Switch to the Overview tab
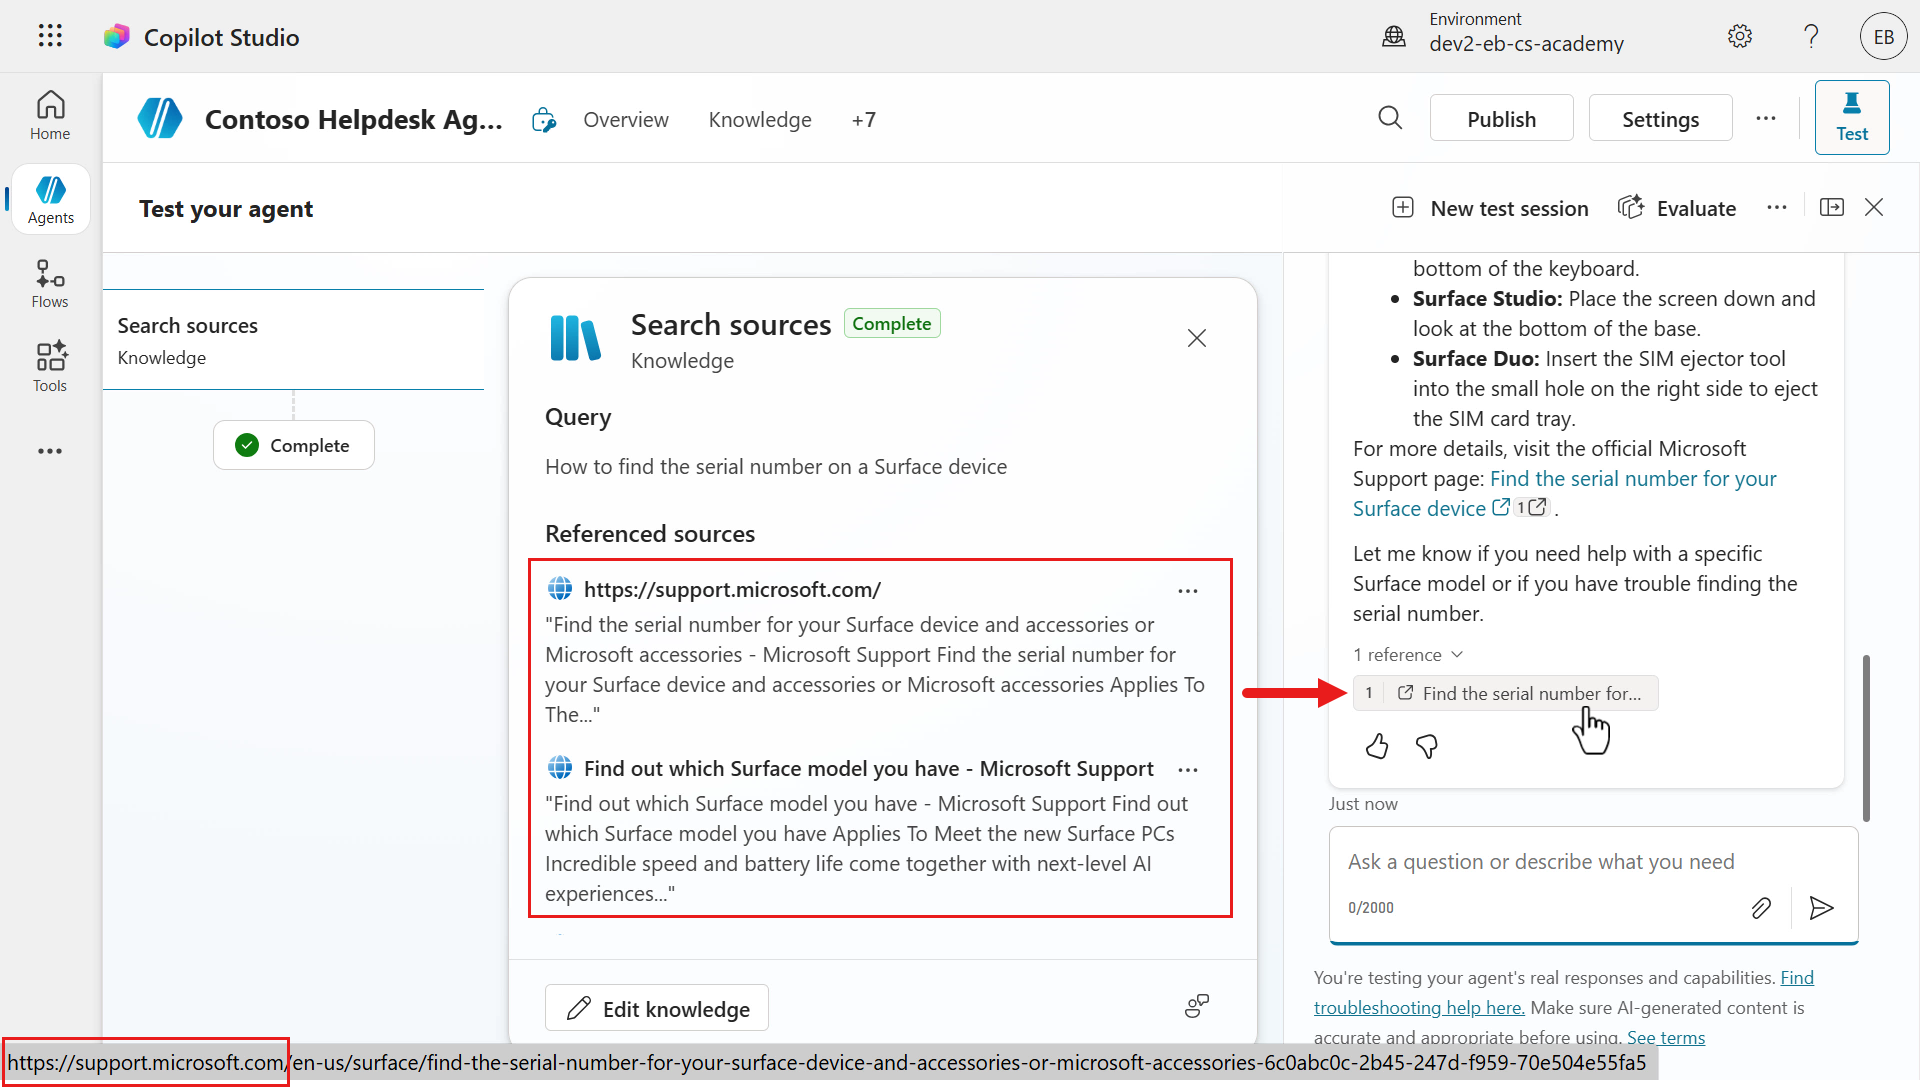 coord(626,120)
